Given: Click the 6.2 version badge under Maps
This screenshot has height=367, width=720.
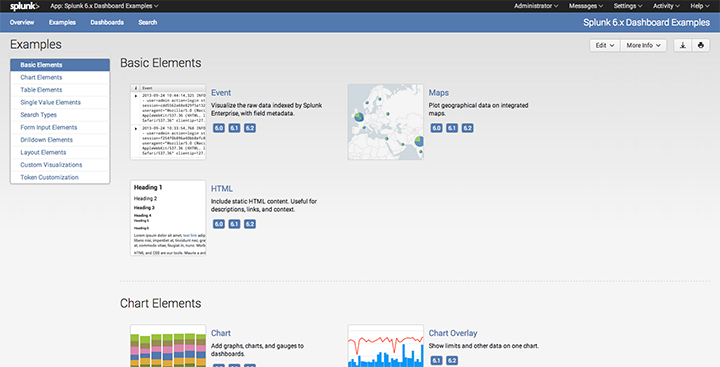Looking at the screenshot, I should pos(467,128).
